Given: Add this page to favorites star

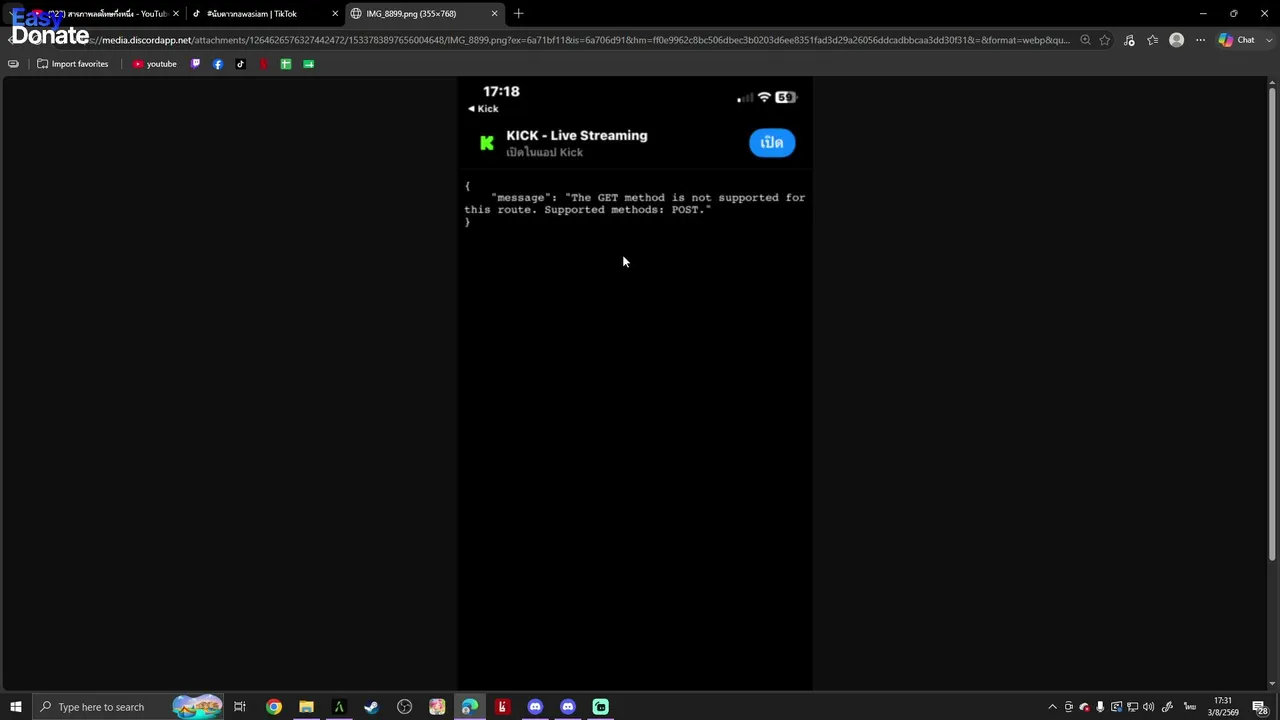Looking at the screenshot, I should 1105,40.
